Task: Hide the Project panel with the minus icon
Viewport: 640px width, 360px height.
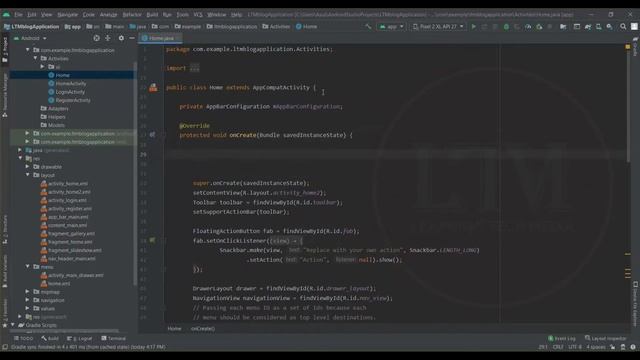Action: [x=132, y=38]
